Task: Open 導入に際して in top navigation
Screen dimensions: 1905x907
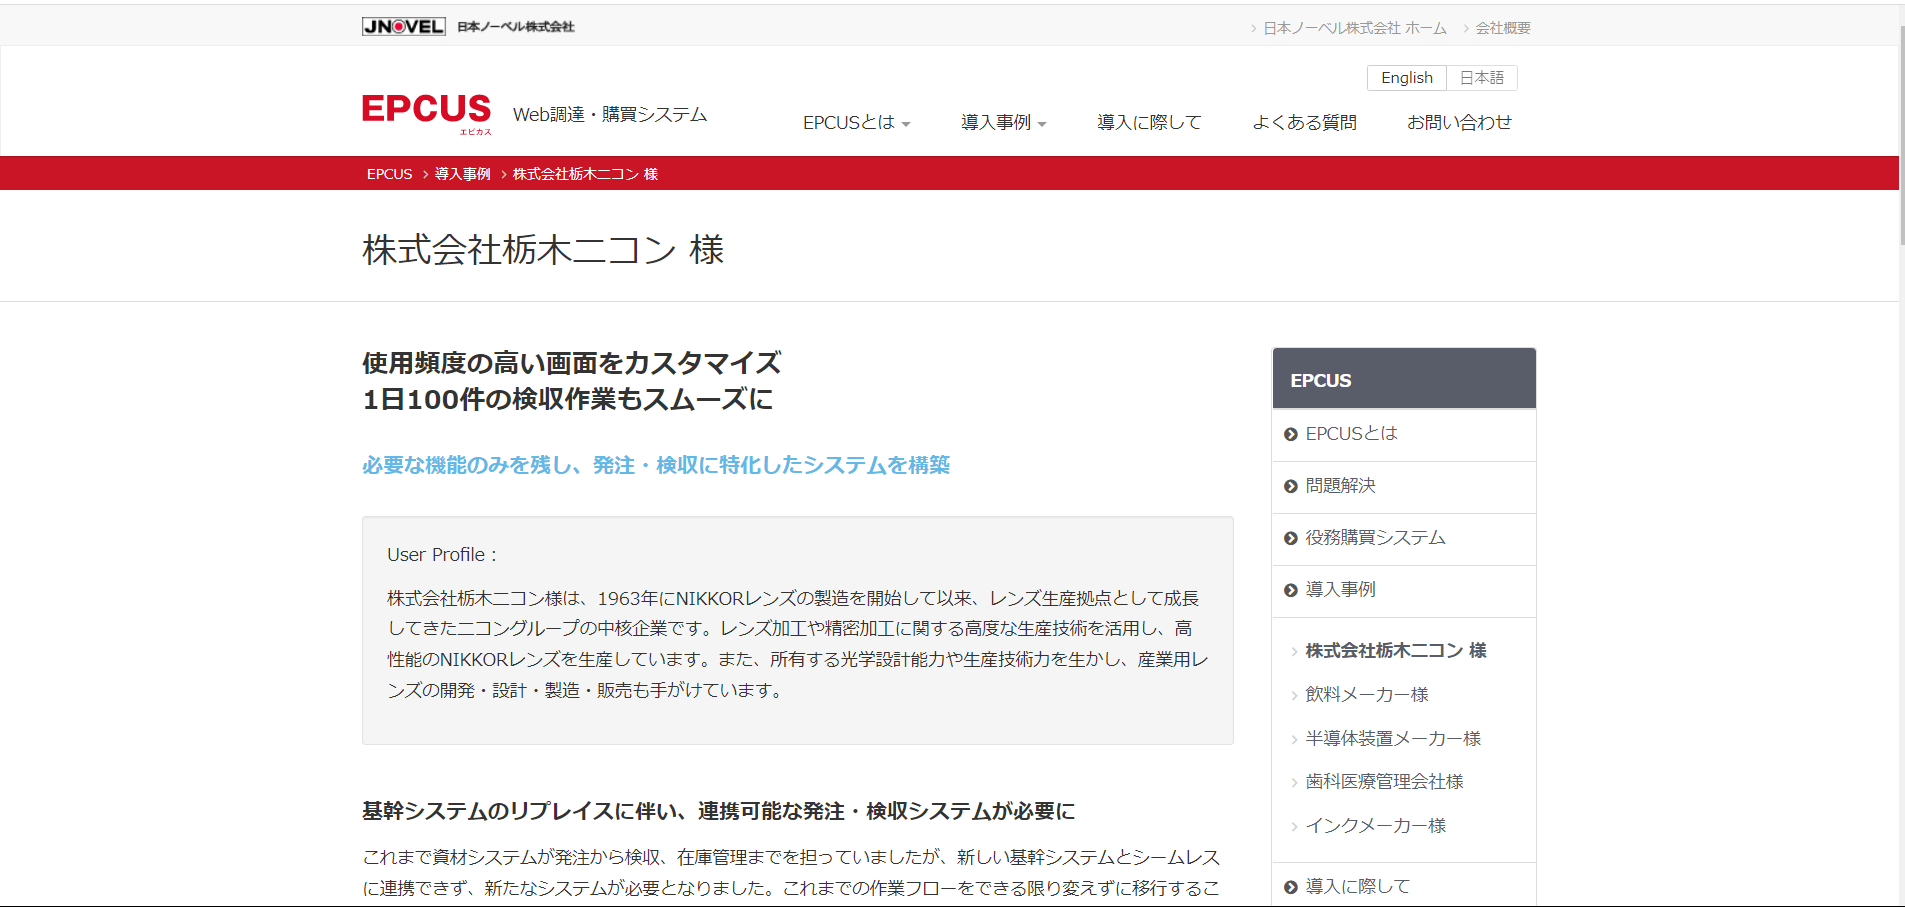Action: (x=1149, y=122)
